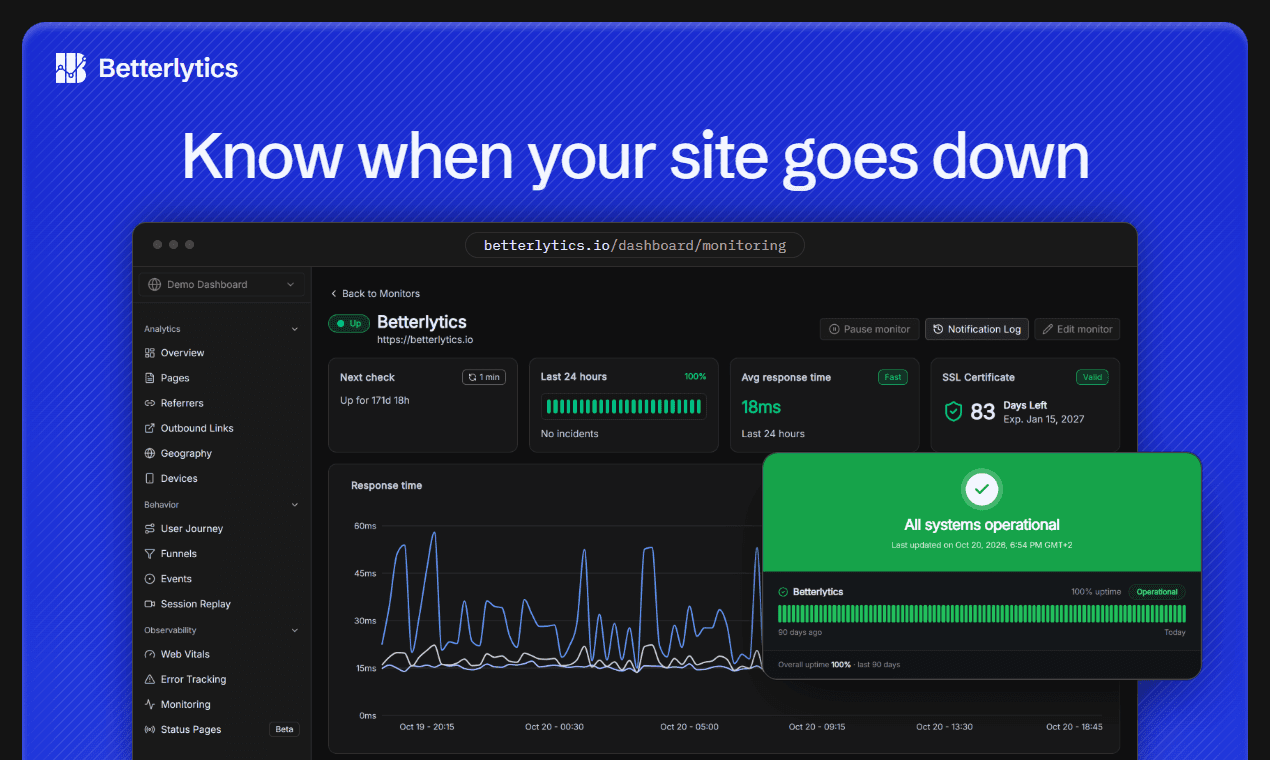Click the Last 24 hours uptime bar
Image resolution: width=1270 pixels, height=760 pixels.
click(623, 407)
